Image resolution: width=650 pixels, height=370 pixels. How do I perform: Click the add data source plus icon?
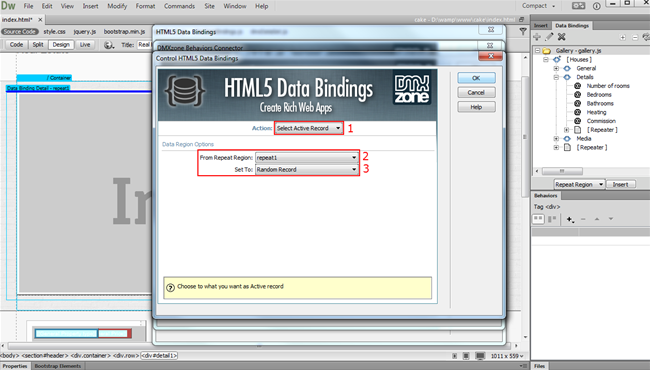[537, 37]
